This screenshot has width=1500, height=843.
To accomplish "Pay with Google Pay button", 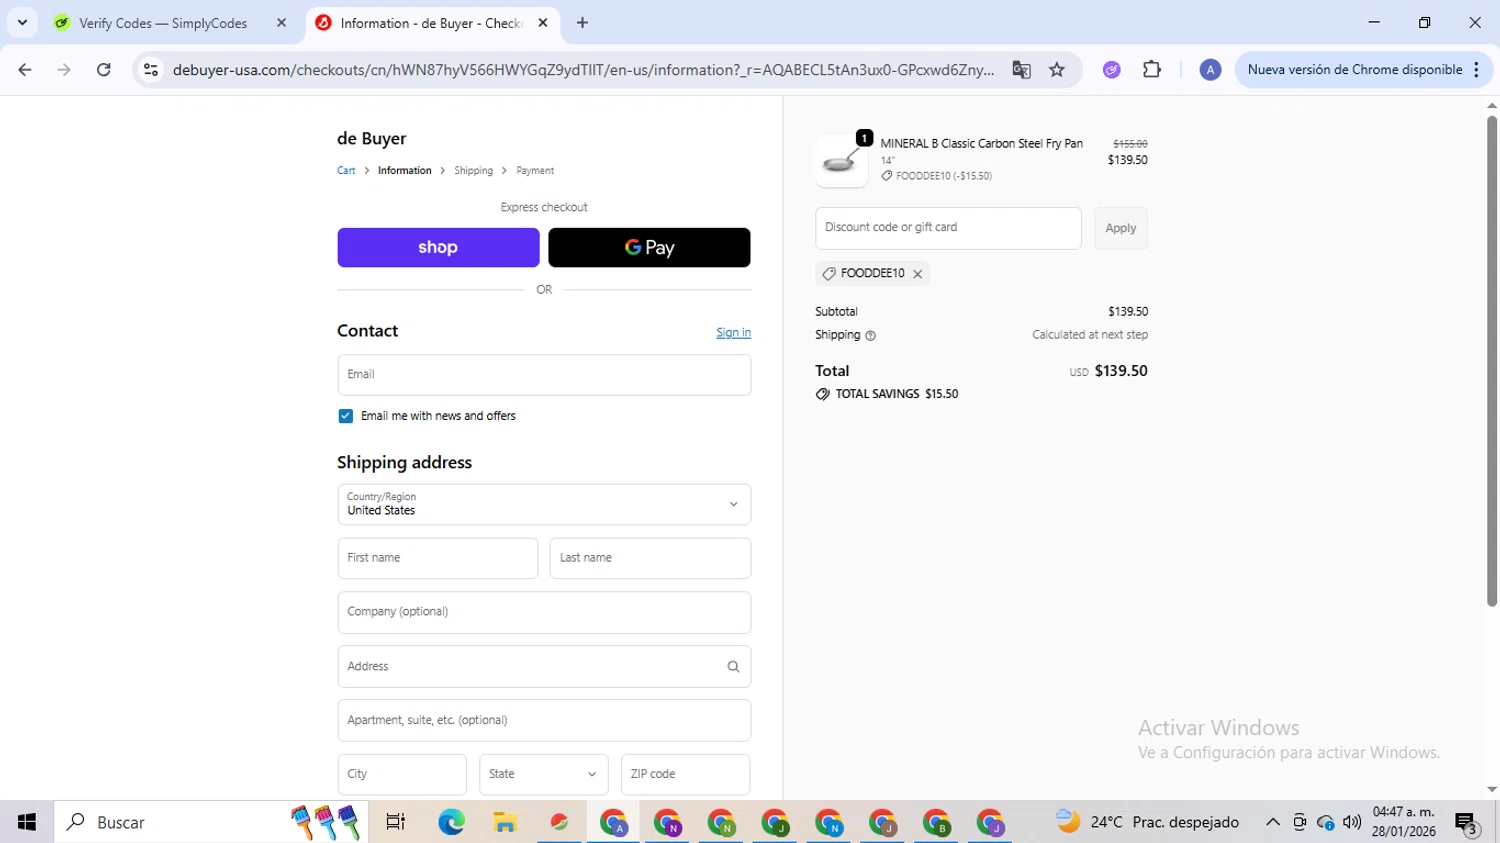I will point(649,248).
